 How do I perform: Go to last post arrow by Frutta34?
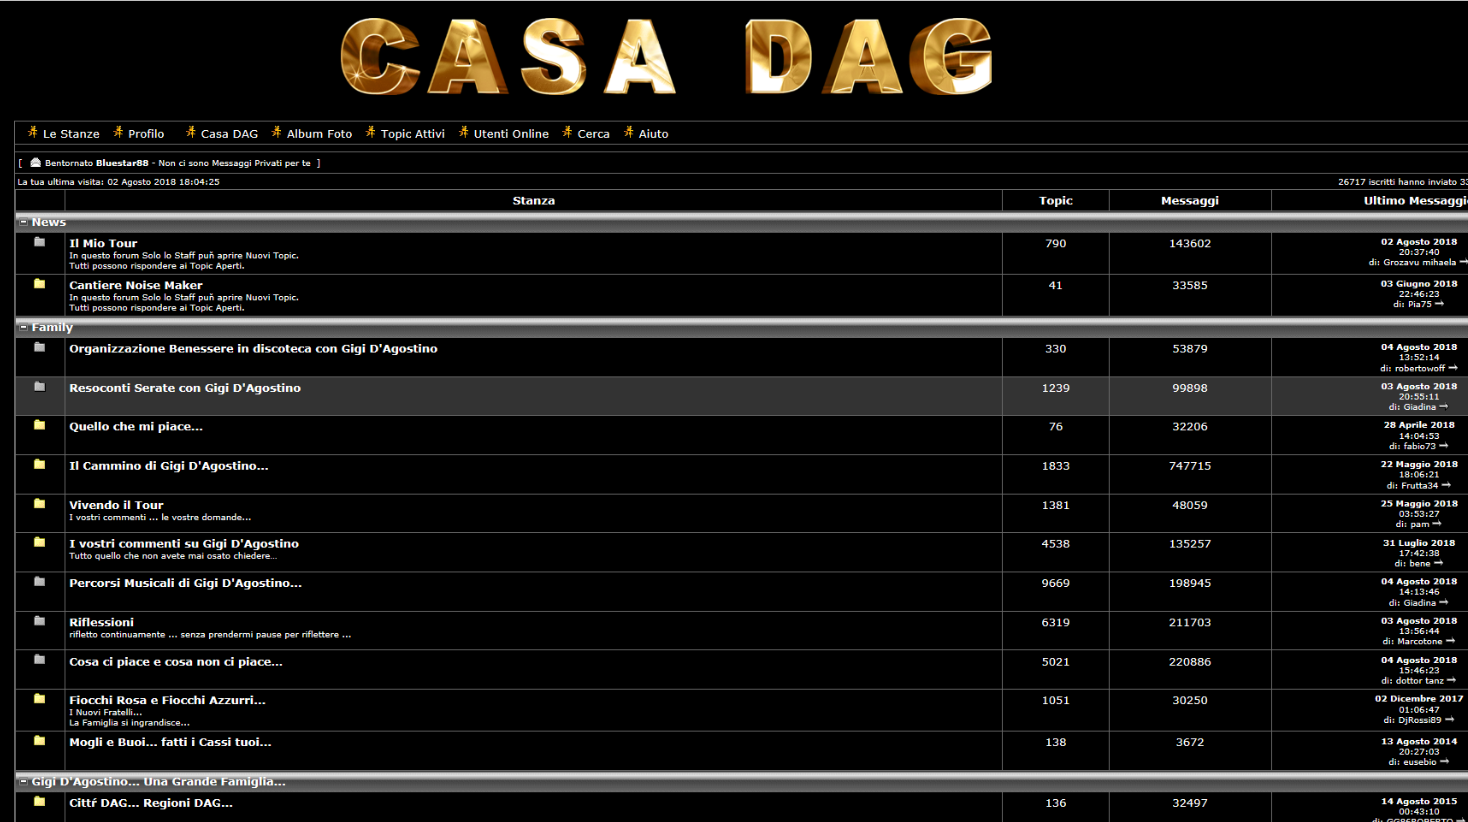tap(1446, 485)
